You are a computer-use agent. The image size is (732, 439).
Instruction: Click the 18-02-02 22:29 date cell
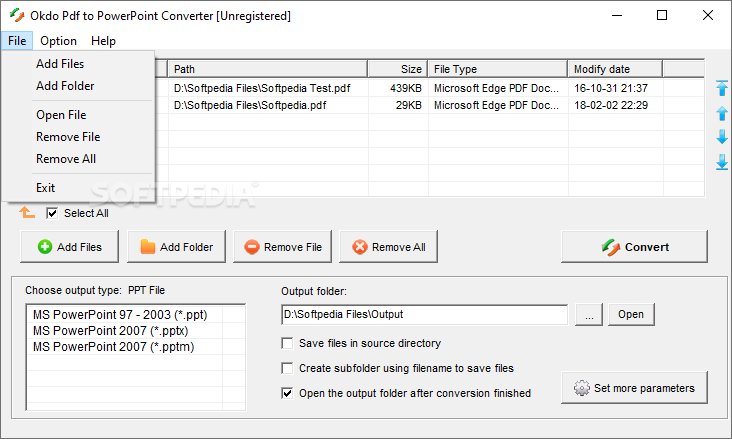tap(611, 105)
